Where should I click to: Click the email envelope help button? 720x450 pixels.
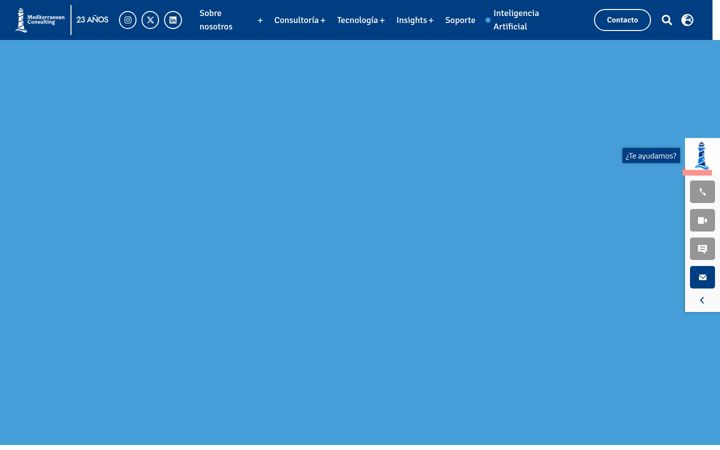pos(702,277)
